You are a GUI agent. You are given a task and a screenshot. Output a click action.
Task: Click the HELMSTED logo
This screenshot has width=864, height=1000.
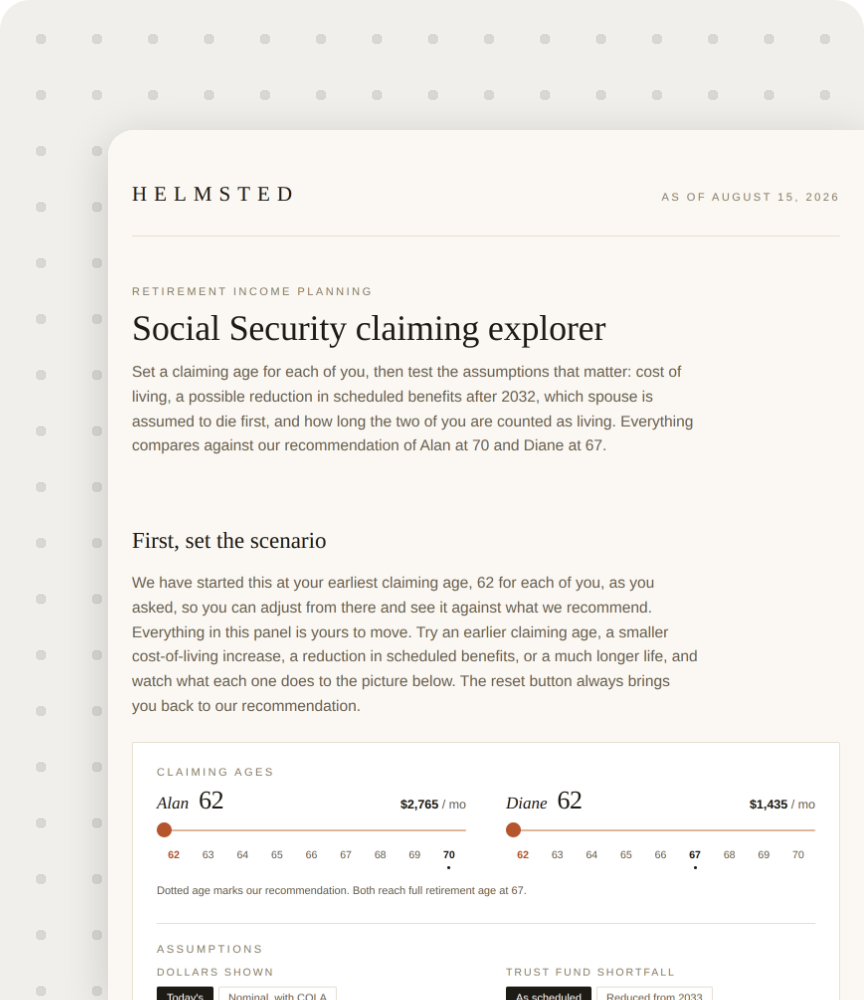[x=212, y=194]
